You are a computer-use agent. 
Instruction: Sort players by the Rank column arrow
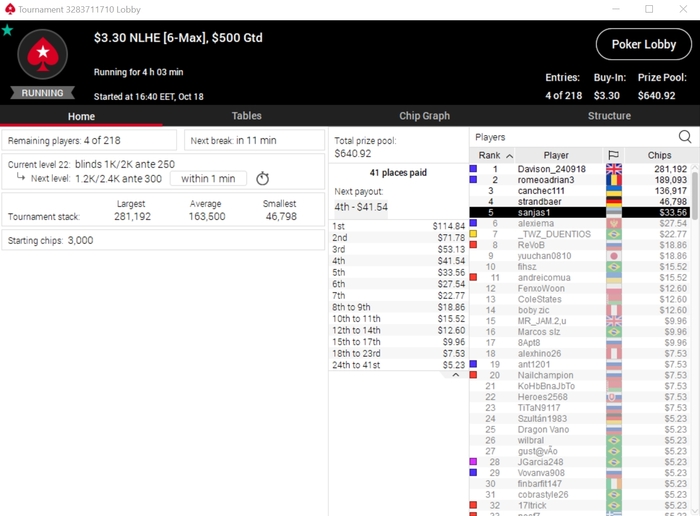(509, 155)
